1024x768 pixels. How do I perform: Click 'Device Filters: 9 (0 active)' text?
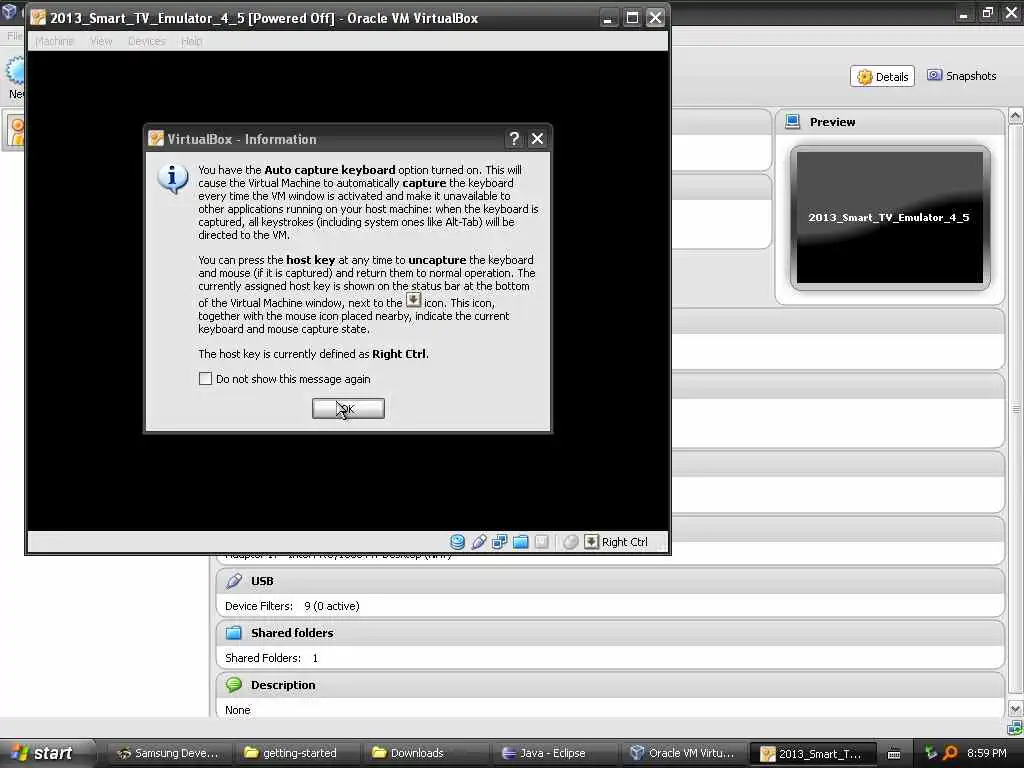pyautogui.click(x=292, y=606)
